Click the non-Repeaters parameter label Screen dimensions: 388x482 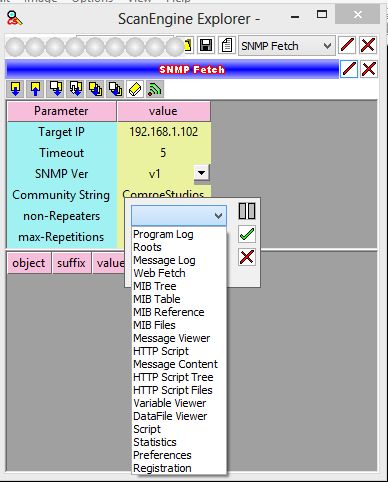pos(61,216)
